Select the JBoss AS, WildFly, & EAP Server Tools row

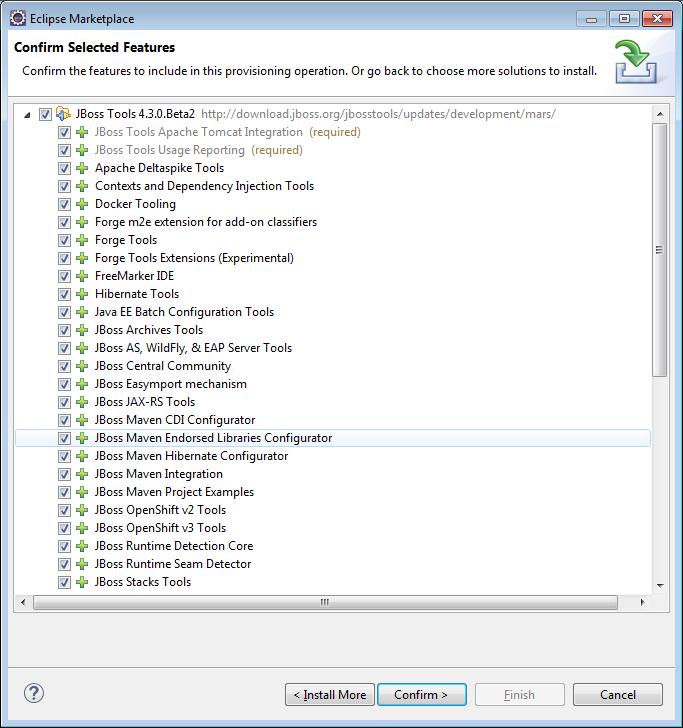click(x=332, y=348)
